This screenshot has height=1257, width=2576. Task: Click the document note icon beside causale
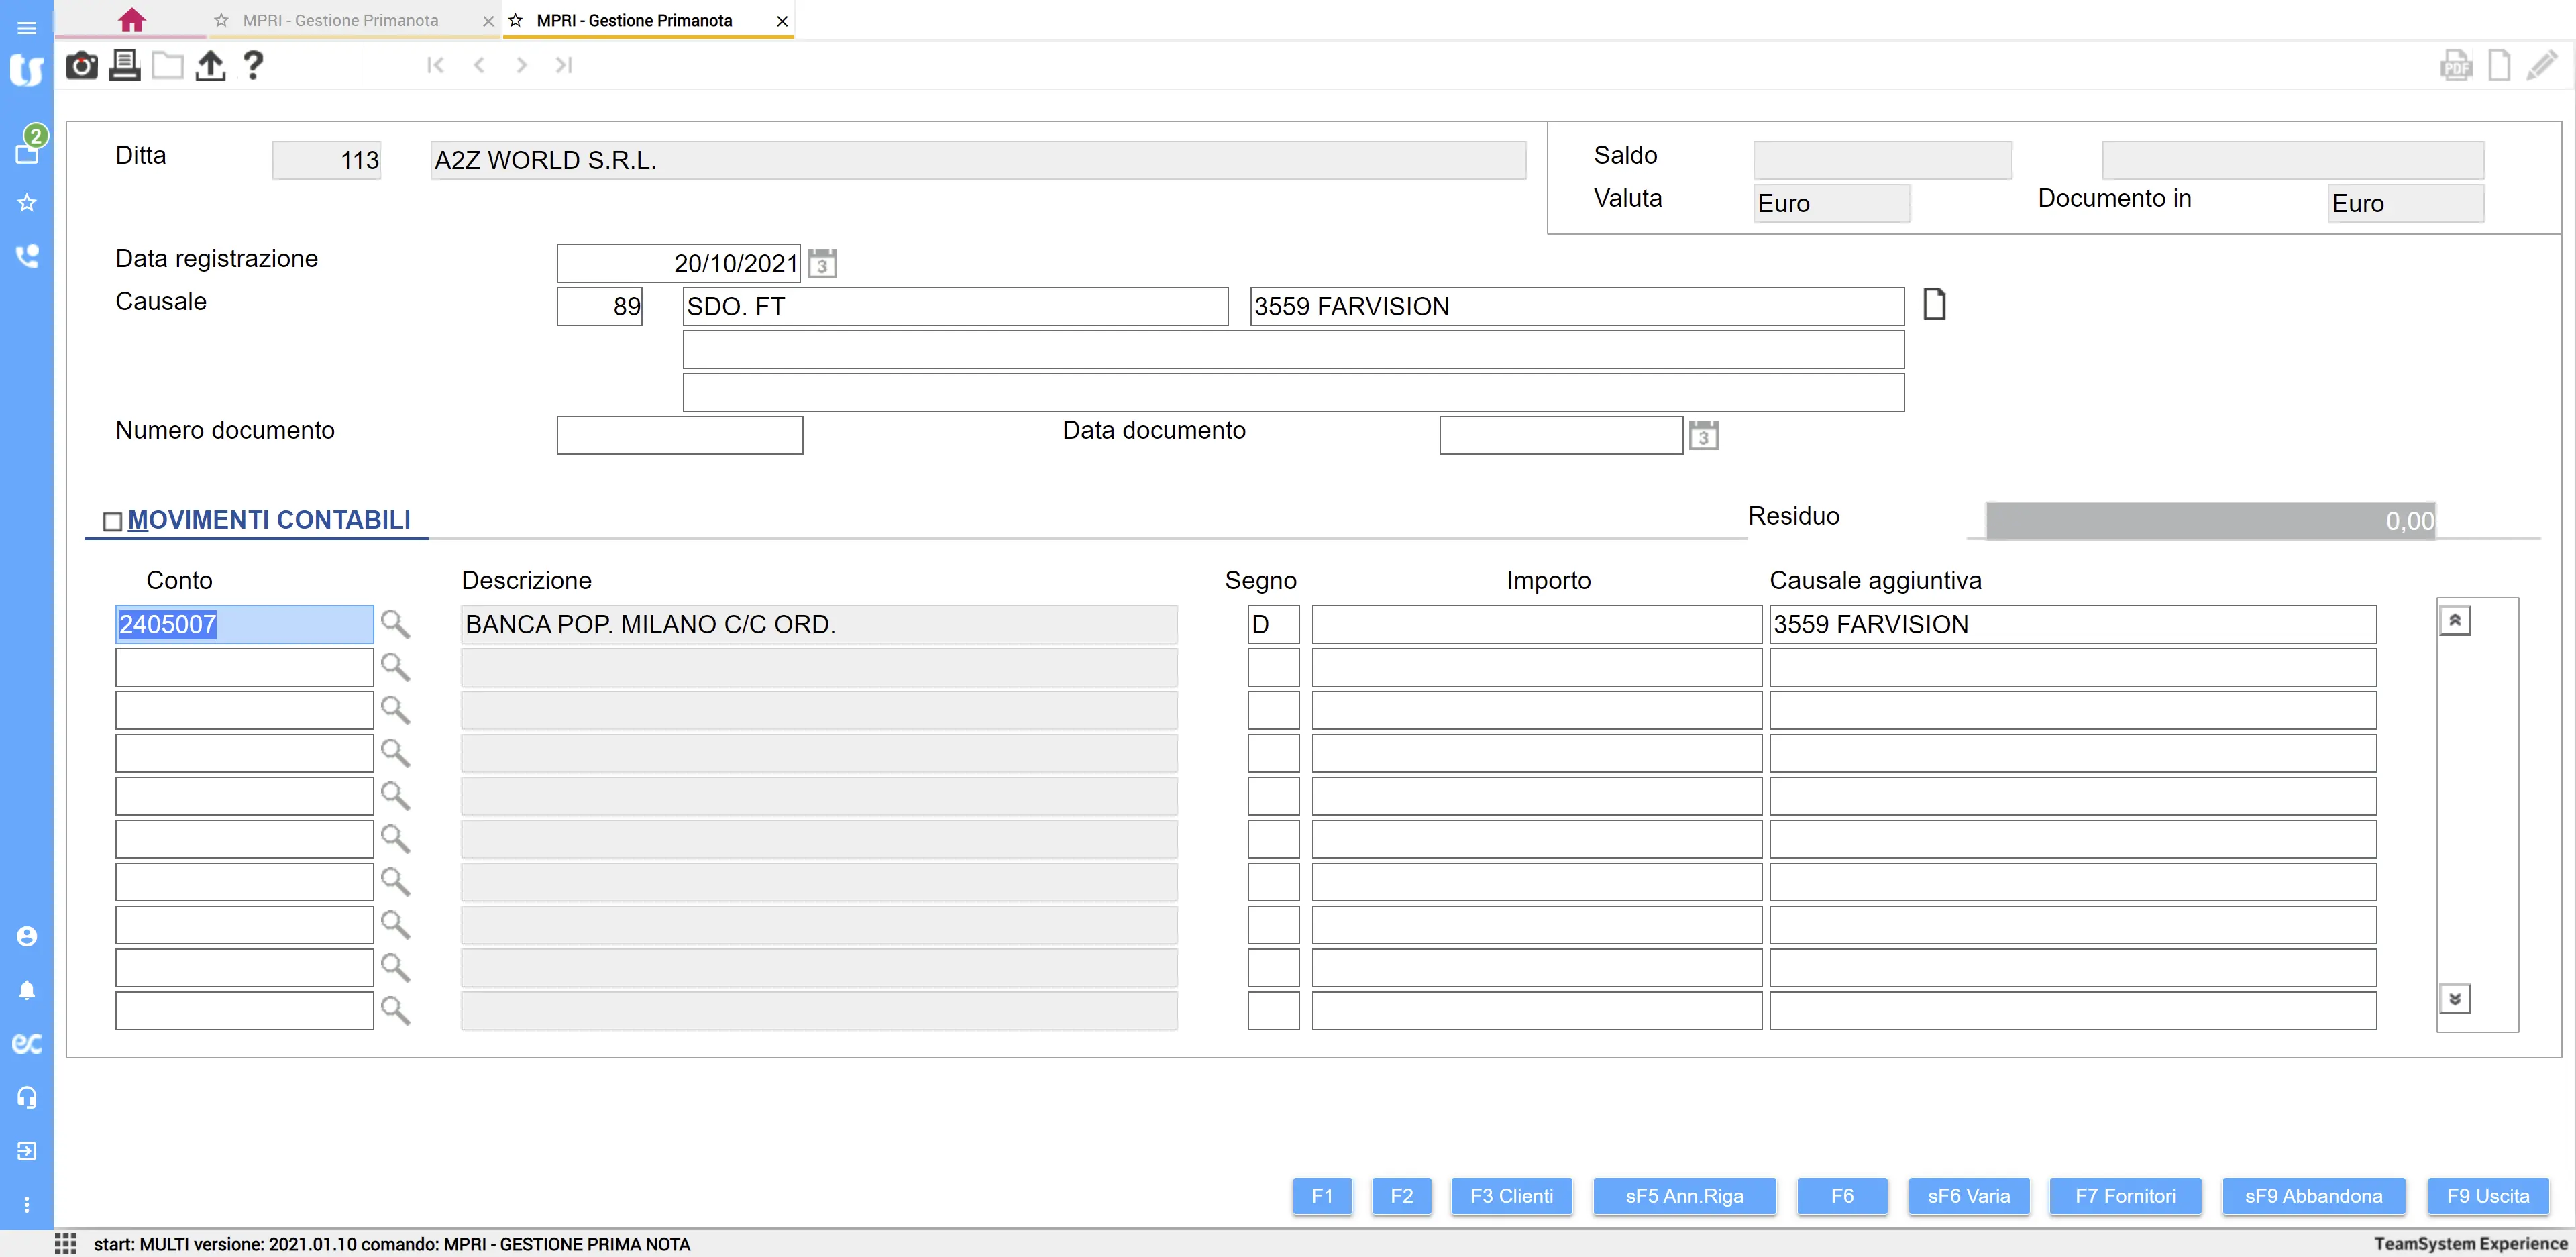click(1934, 304)
